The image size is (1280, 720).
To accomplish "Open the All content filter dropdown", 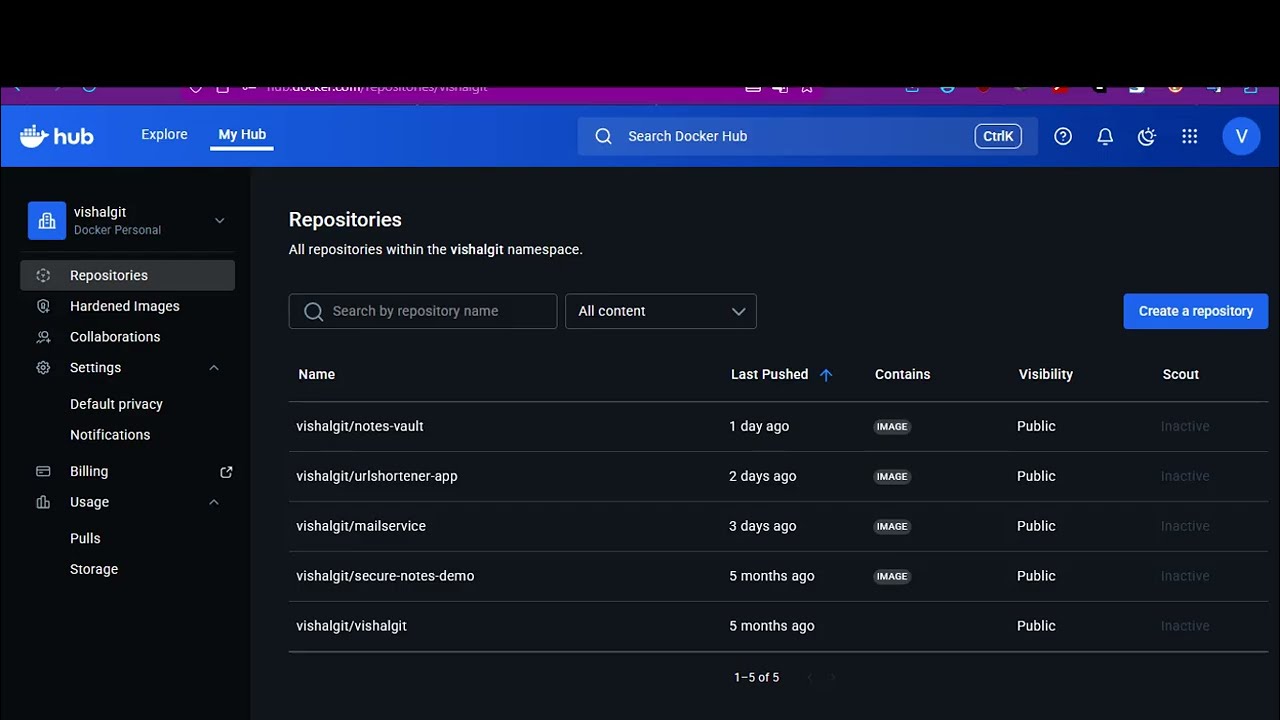I will 661,311.
